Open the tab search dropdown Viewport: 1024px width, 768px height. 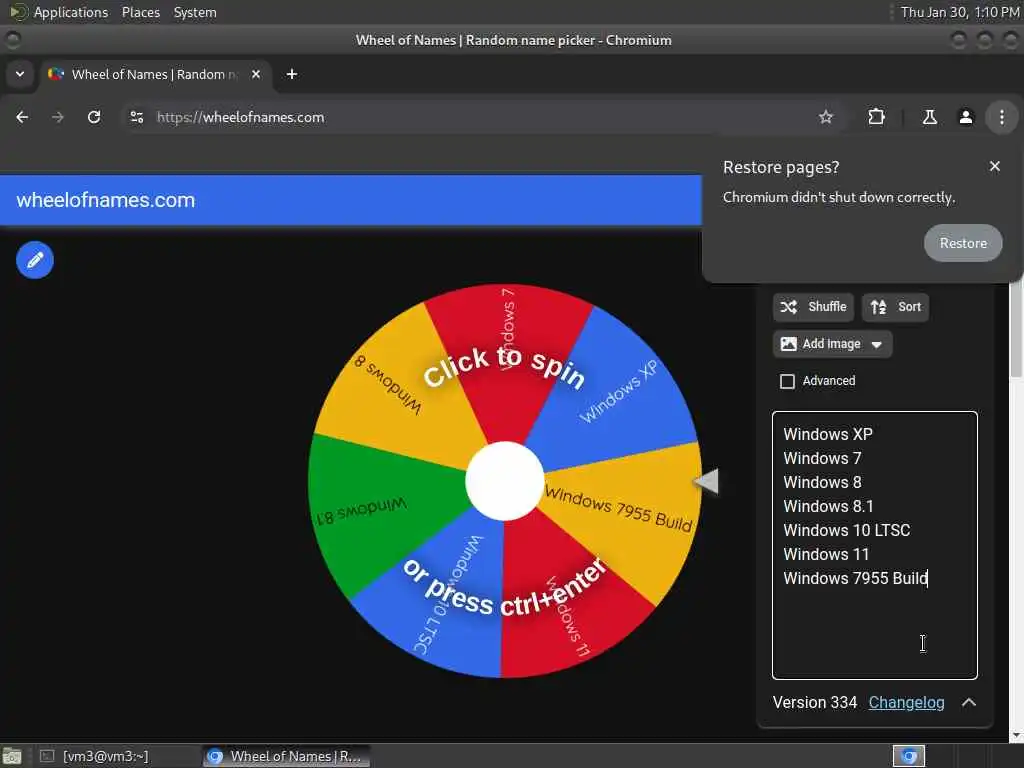[20, 74]
